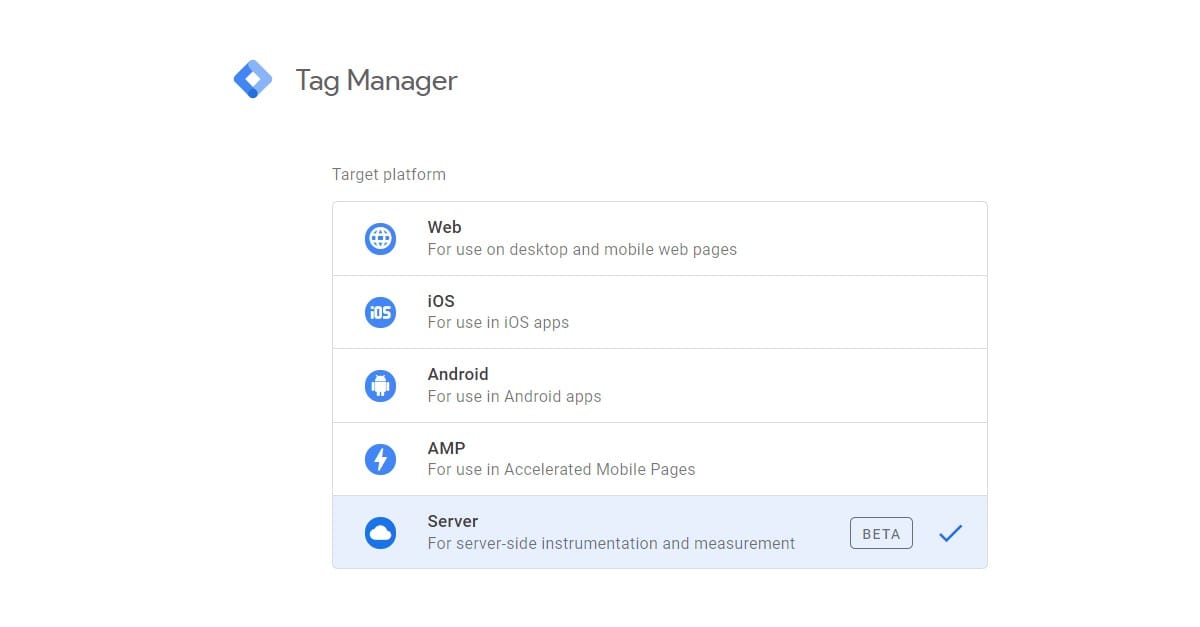Image resolution: width=1200 pixels, height=627 pixels.
Task: Click "For use on desktop and mobile web pages"
Action: pos(582,250)
